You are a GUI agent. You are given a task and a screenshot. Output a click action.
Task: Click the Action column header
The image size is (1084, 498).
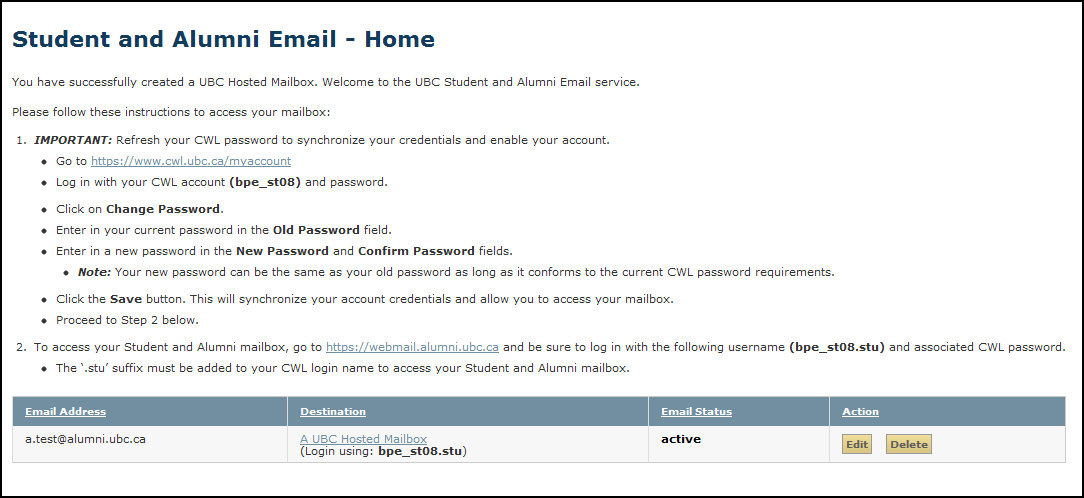coord(860,412)
